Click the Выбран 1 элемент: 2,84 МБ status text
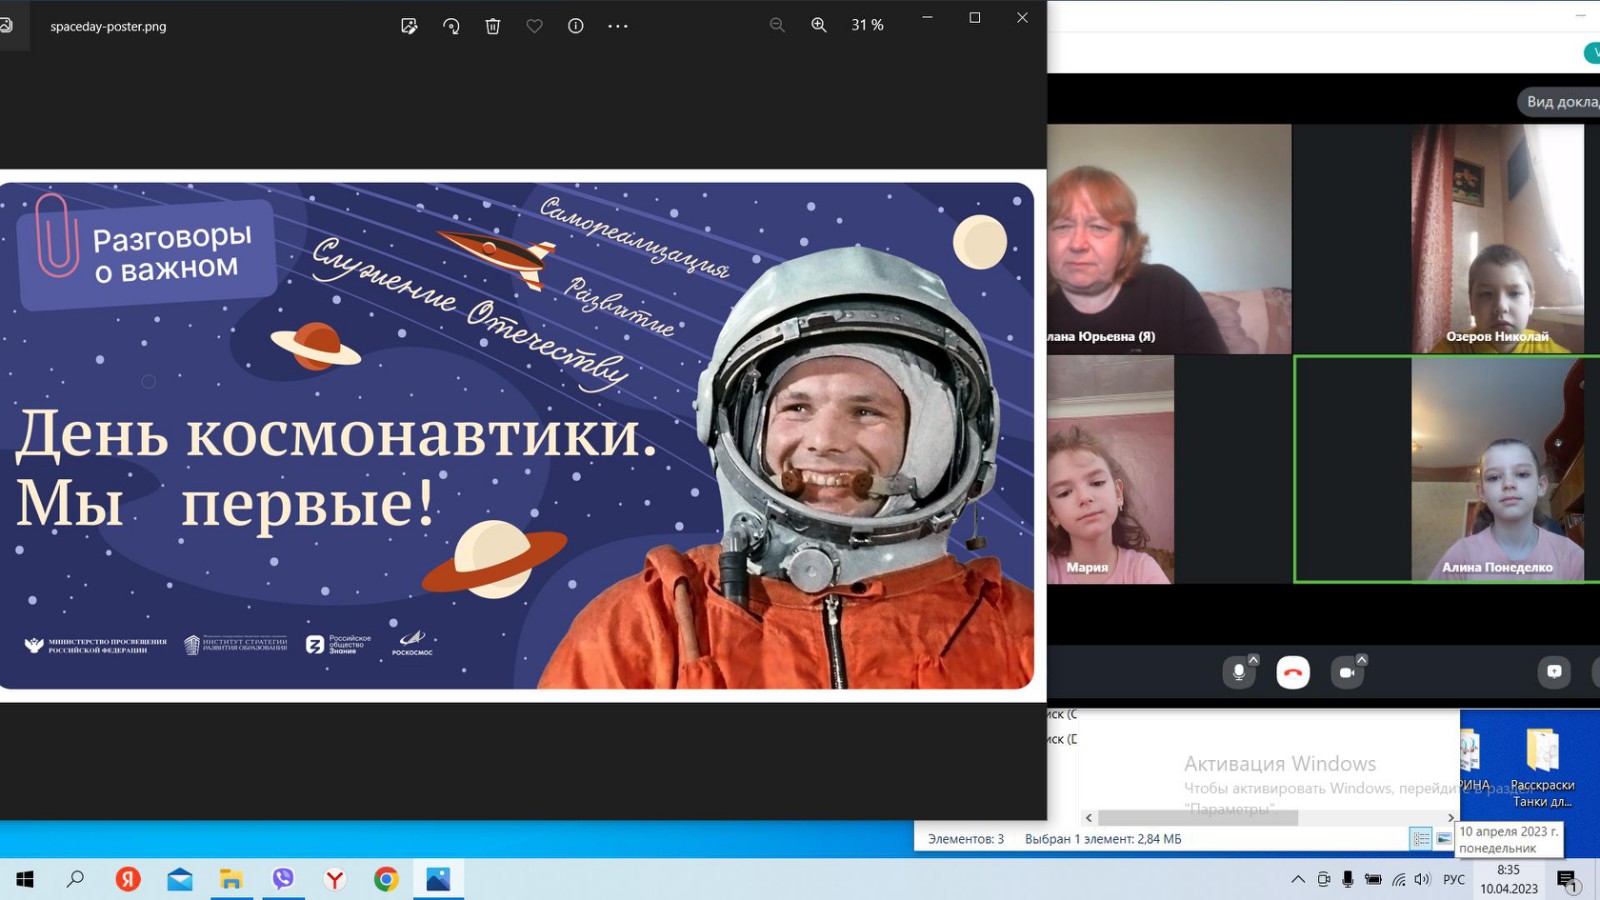This screenshot has width=1600, height=900. click(1103, 839)
